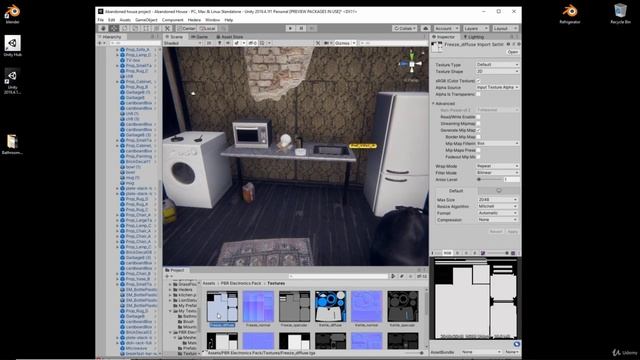640x360 pixels.
Task: Open the custom editor tools icon
Action: point(167,29)
